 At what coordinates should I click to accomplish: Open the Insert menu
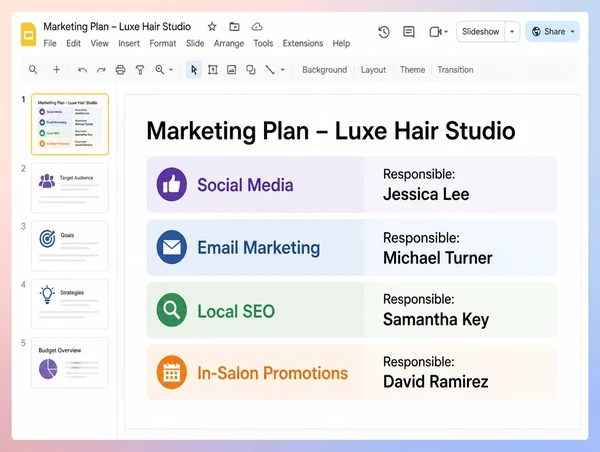click(129, 43)
